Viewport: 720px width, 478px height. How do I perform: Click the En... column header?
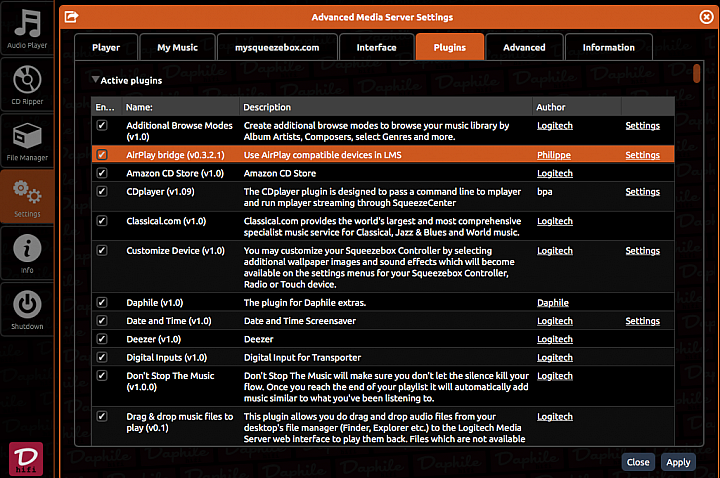pyautogui.click(x=105, y=107)
